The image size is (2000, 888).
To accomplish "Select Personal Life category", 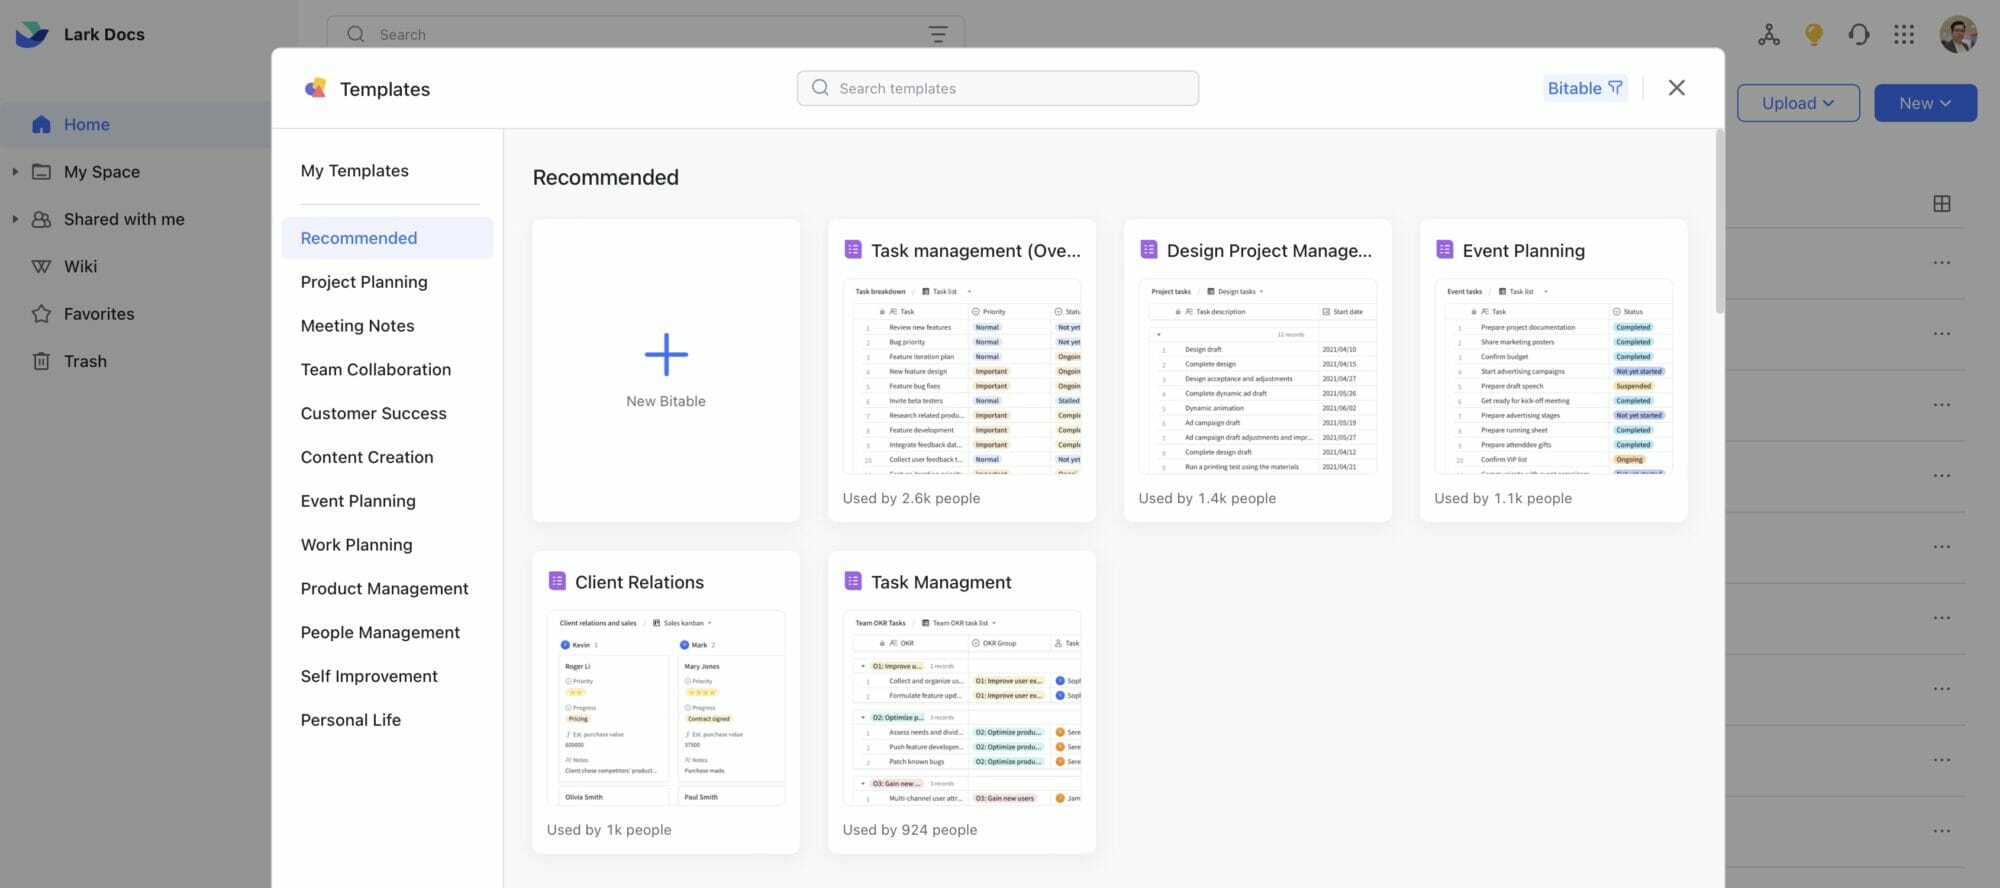I will 350,720.
